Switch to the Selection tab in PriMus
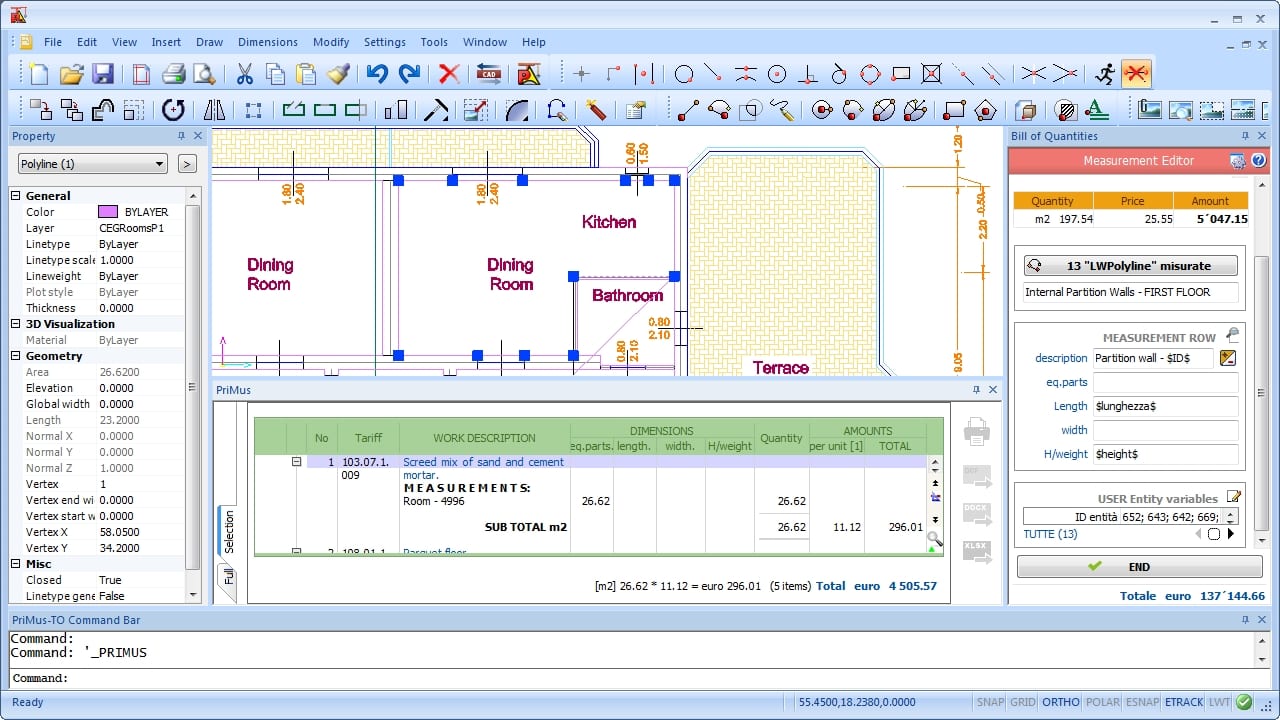This screenshot has height=720, width=1280. pos(228,532)
